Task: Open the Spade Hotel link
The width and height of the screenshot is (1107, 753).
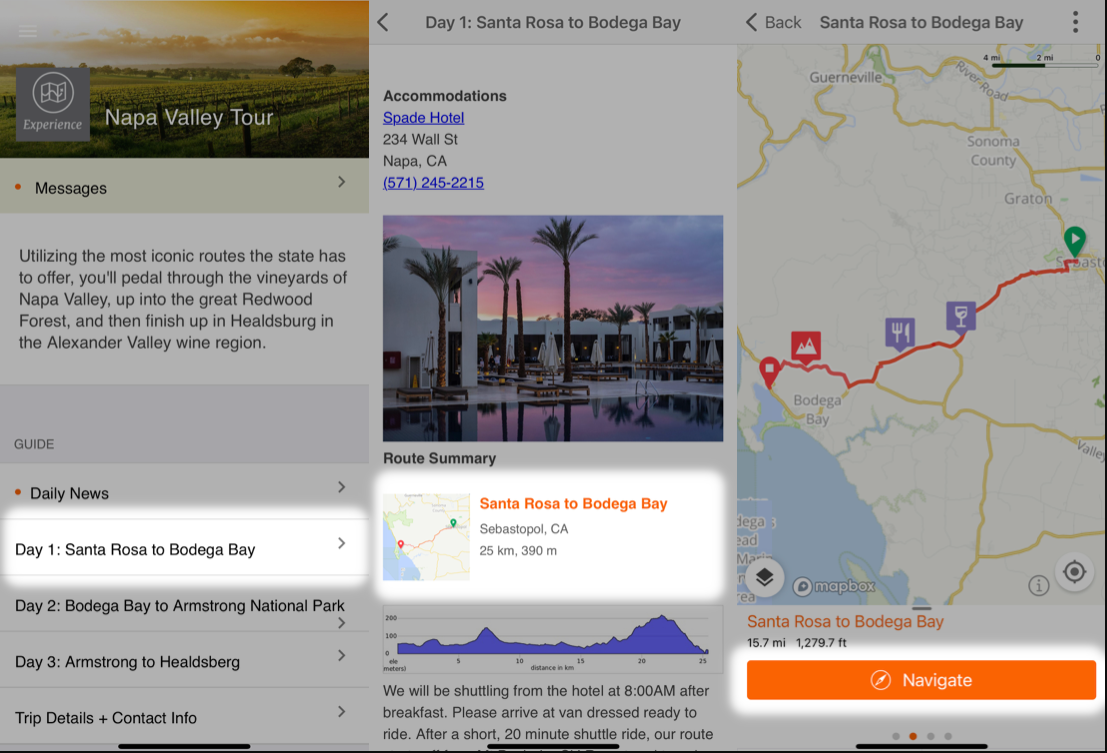Action: coord(423,118)
